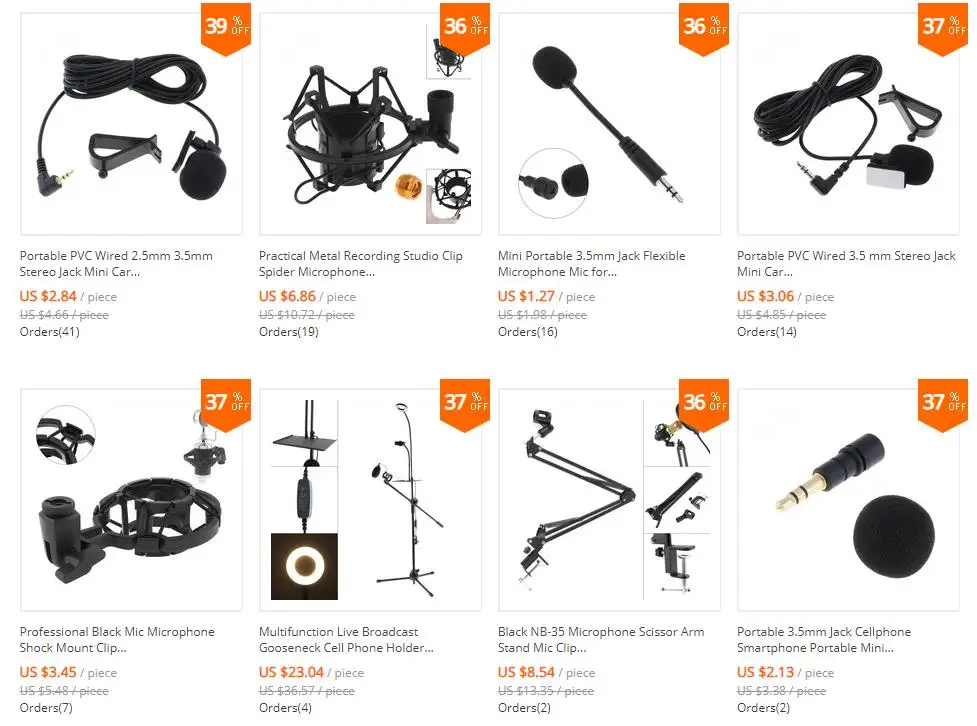Open 'Portable PVC Wired 2.5mm 3.5mm' title link

[x=116, y=264]
